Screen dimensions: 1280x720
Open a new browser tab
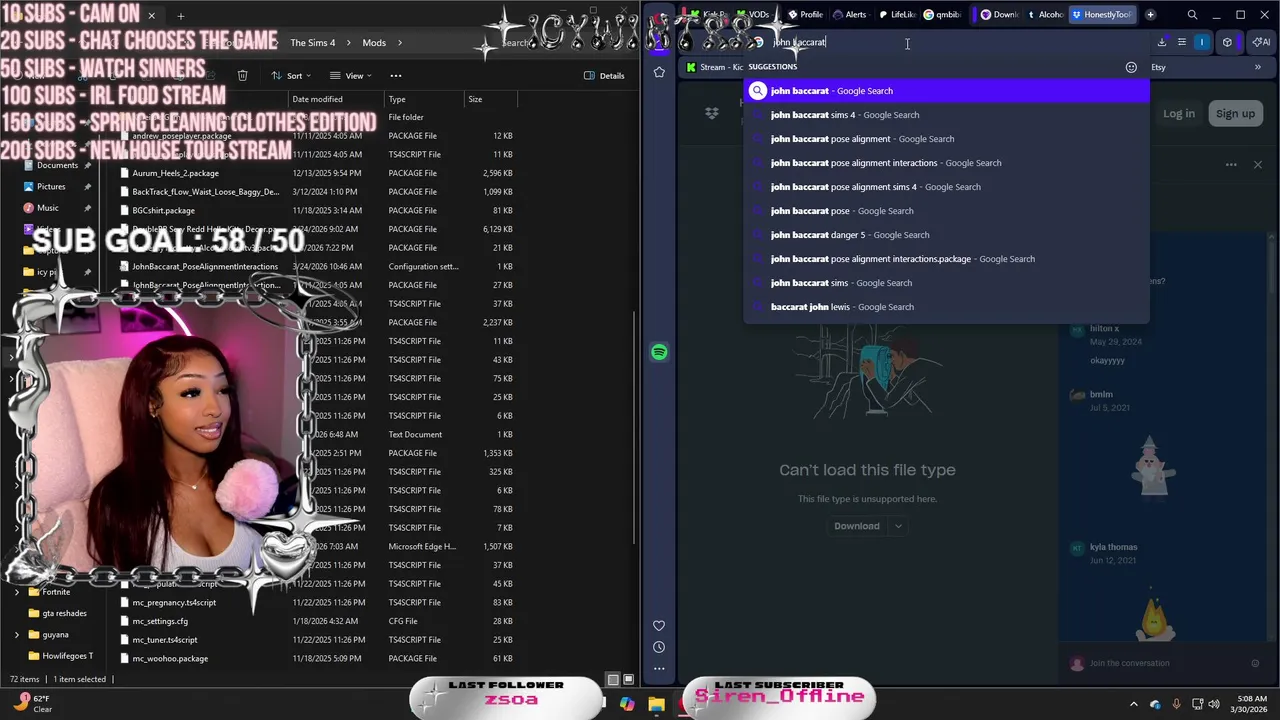(x=1150, y=15)
